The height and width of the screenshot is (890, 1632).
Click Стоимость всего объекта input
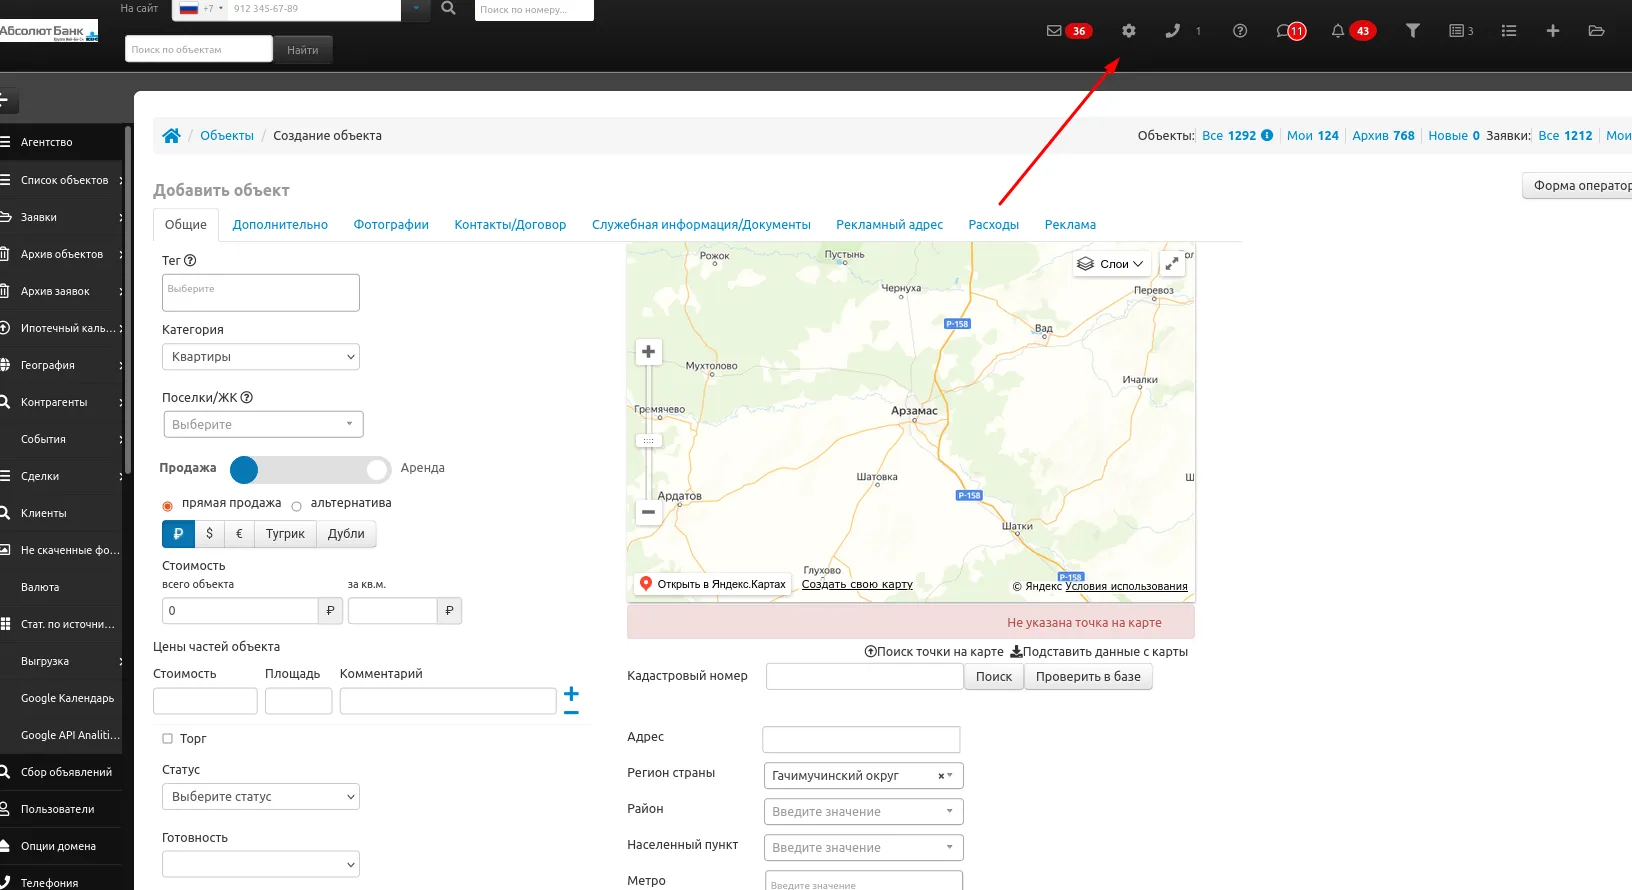(x=240, y=611)
